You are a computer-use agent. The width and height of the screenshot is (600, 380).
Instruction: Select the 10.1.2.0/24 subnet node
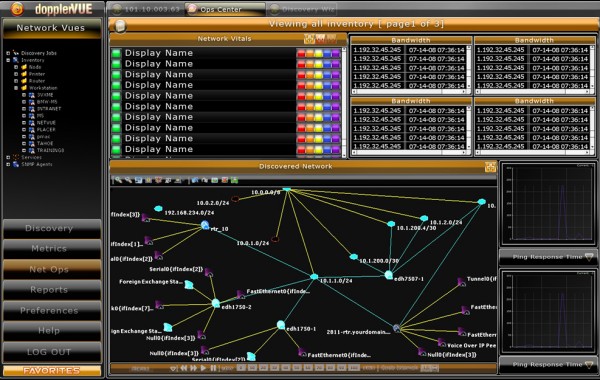click(424, 219)
